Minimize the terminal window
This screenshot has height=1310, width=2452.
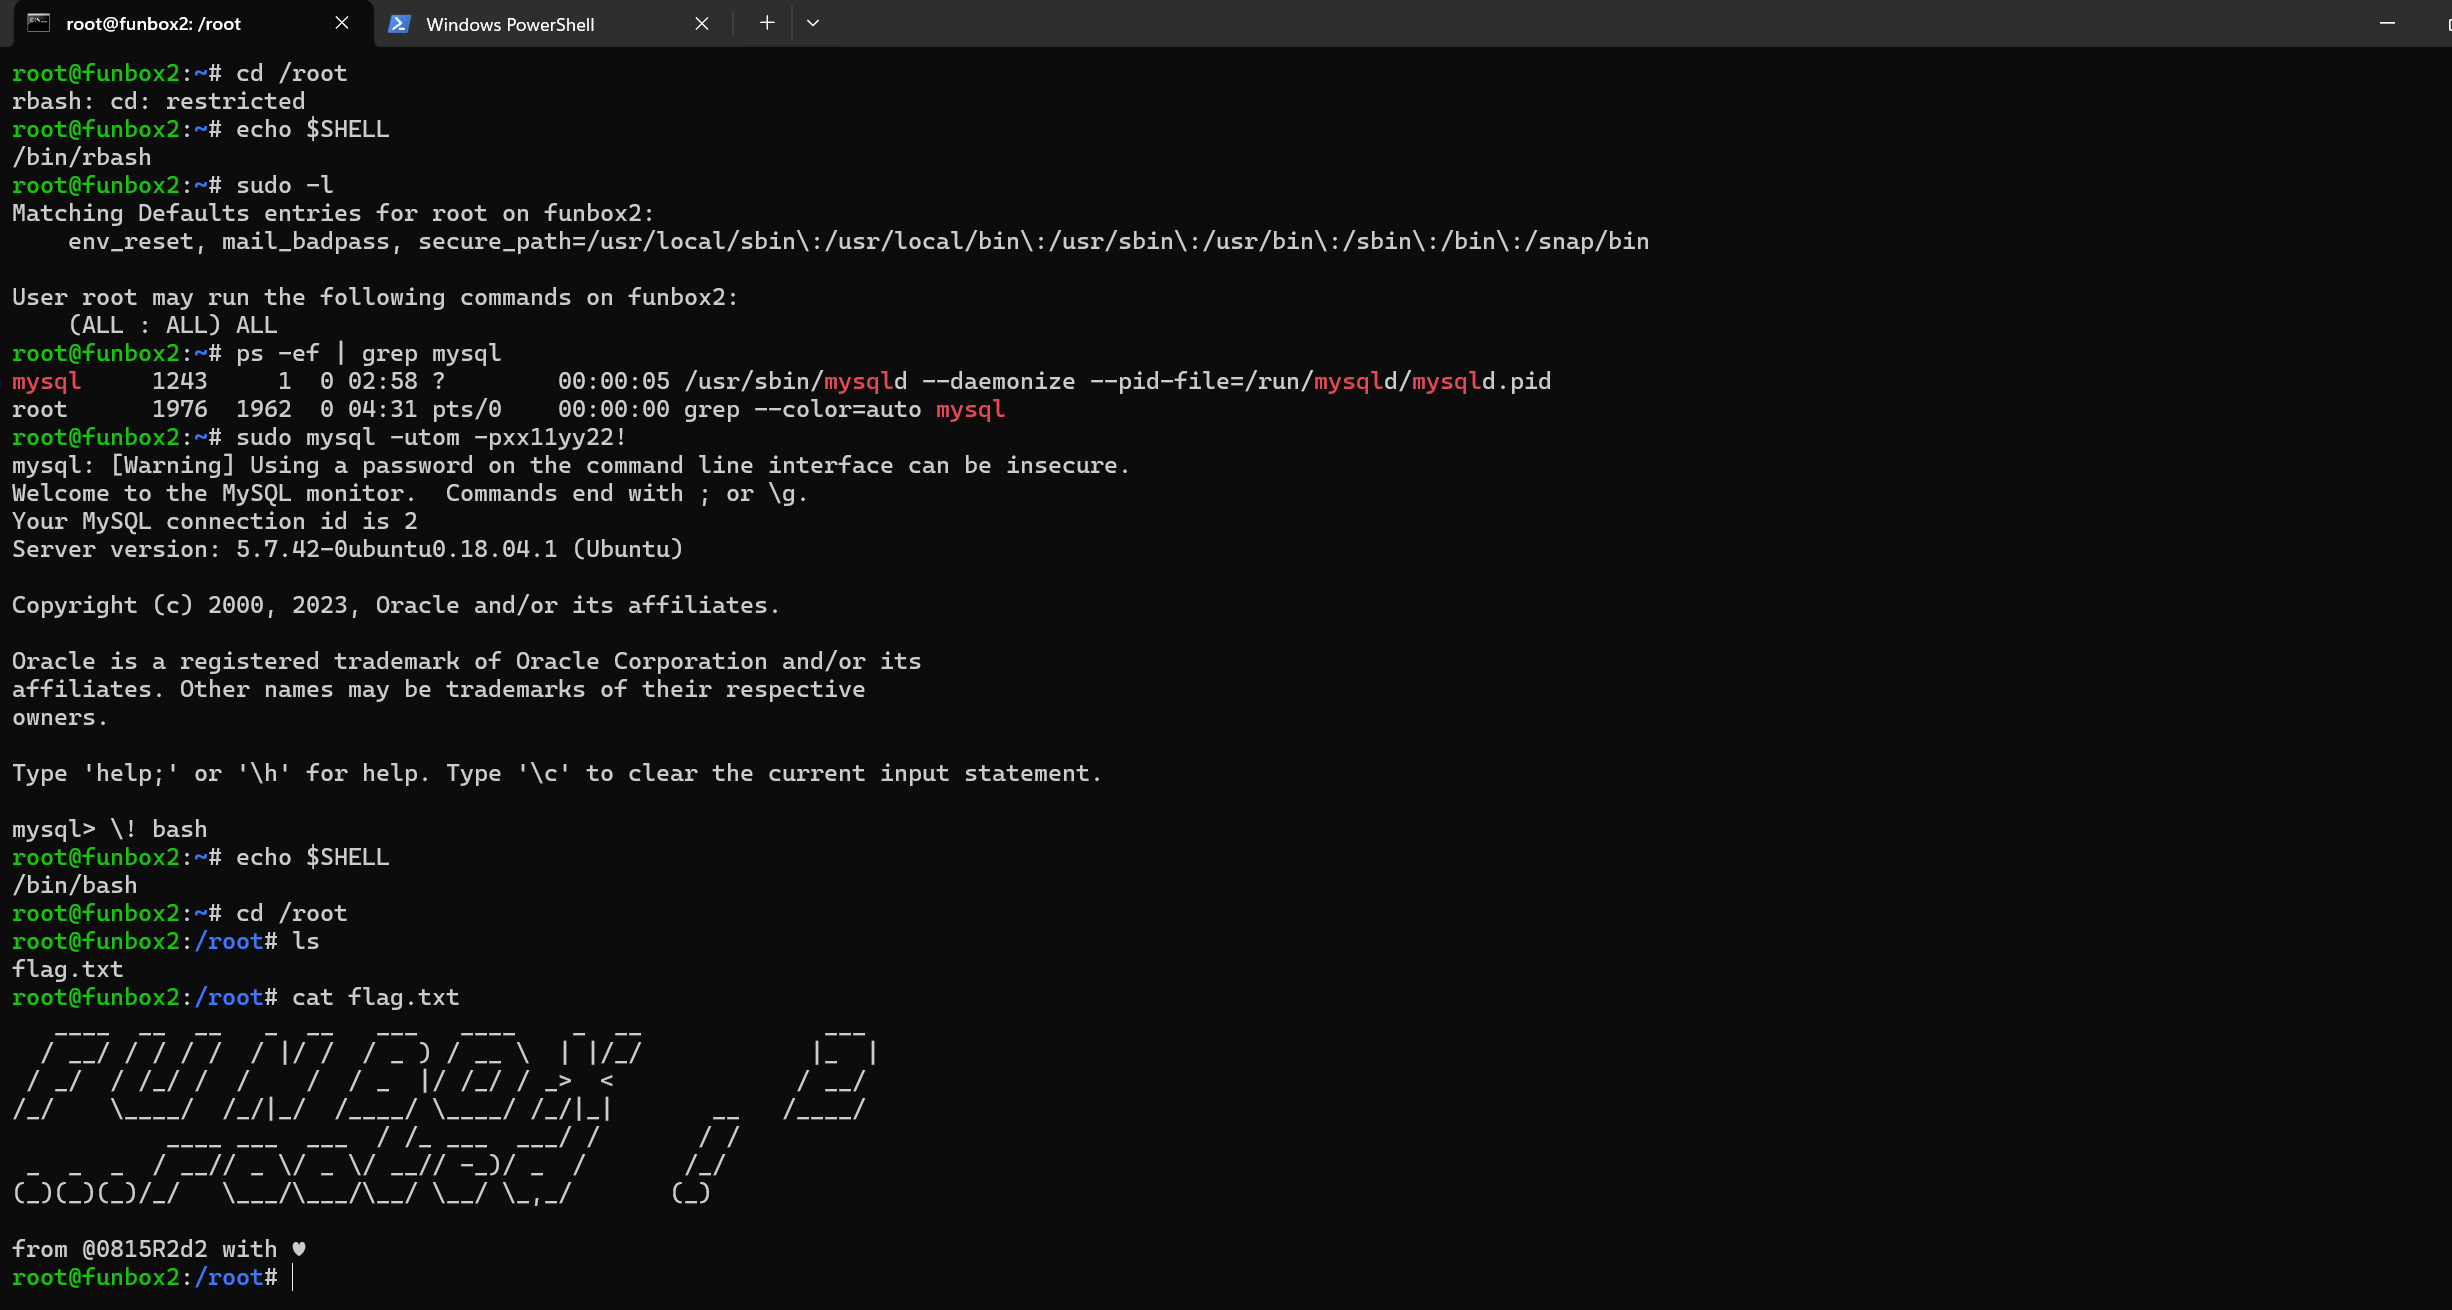pyautogui.click(x=2387, y=23)
